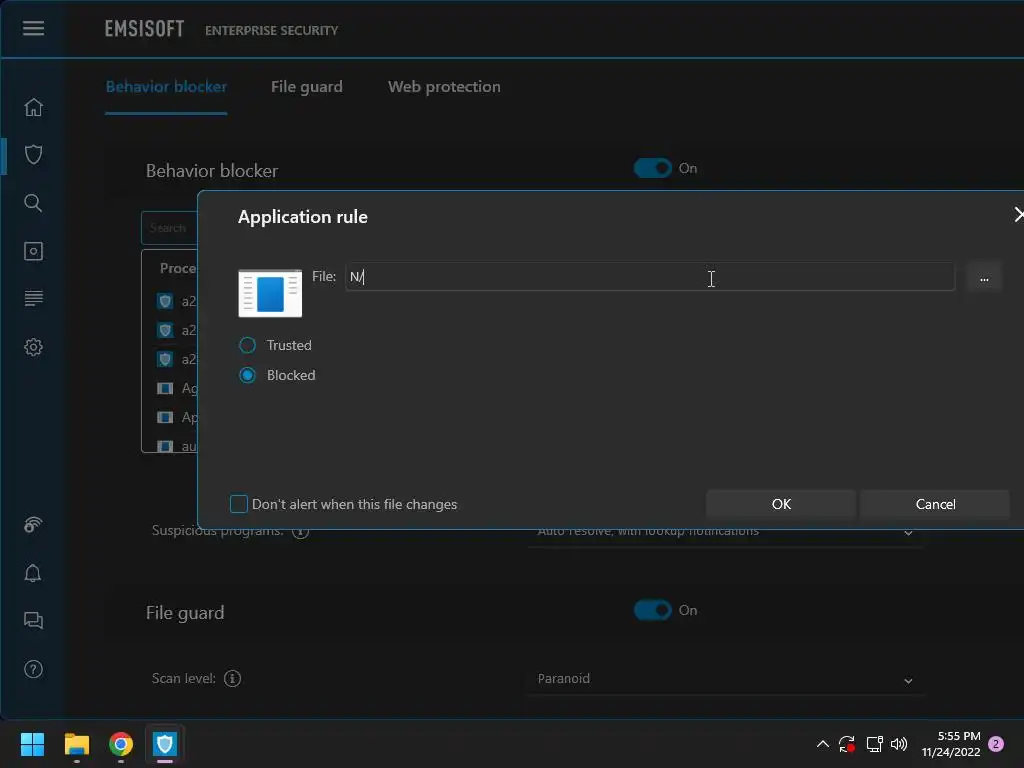Click process Search field

170,228
